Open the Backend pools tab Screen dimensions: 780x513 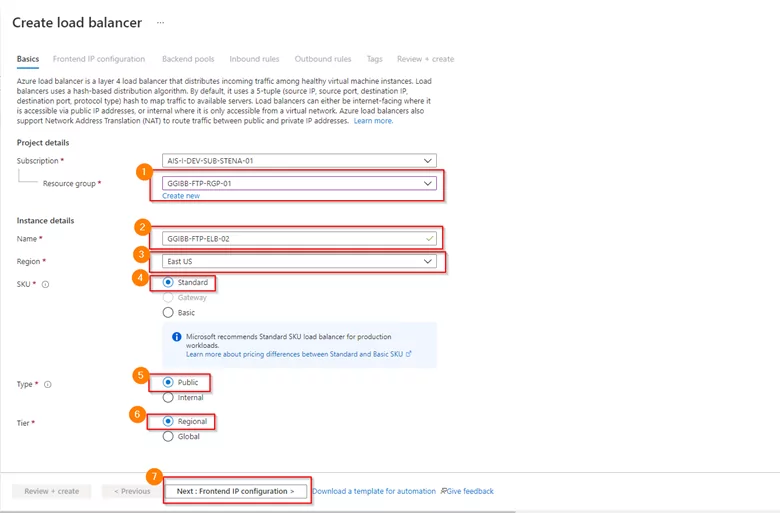point(188,59)
